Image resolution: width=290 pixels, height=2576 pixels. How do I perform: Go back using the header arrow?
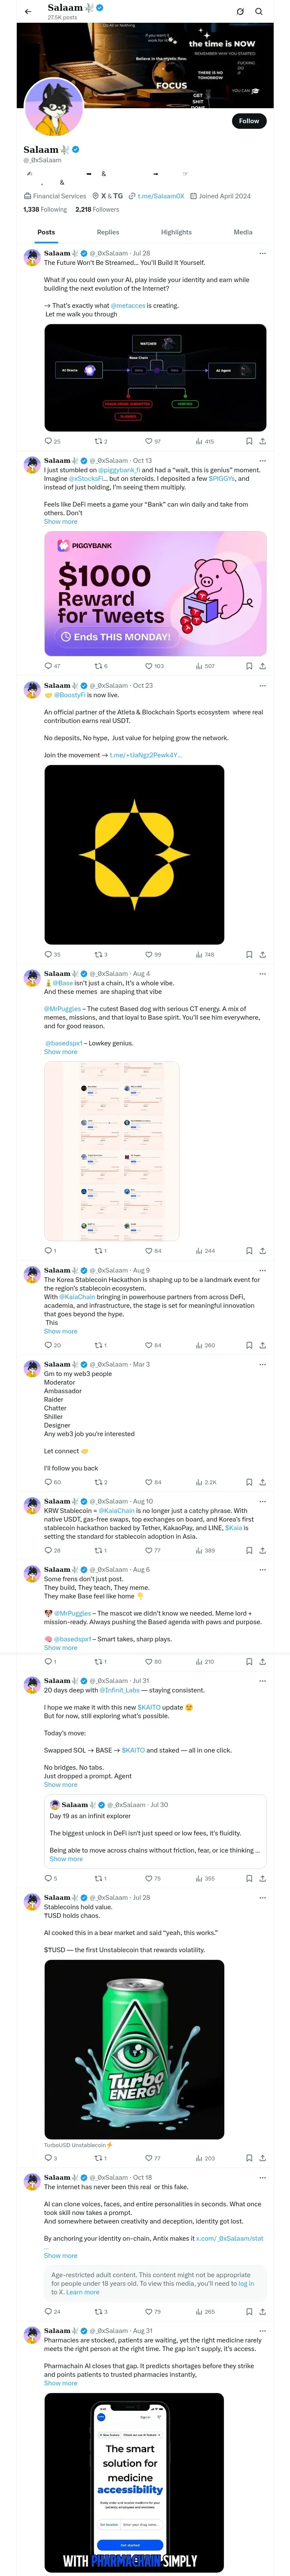click(x=28, y=12)
